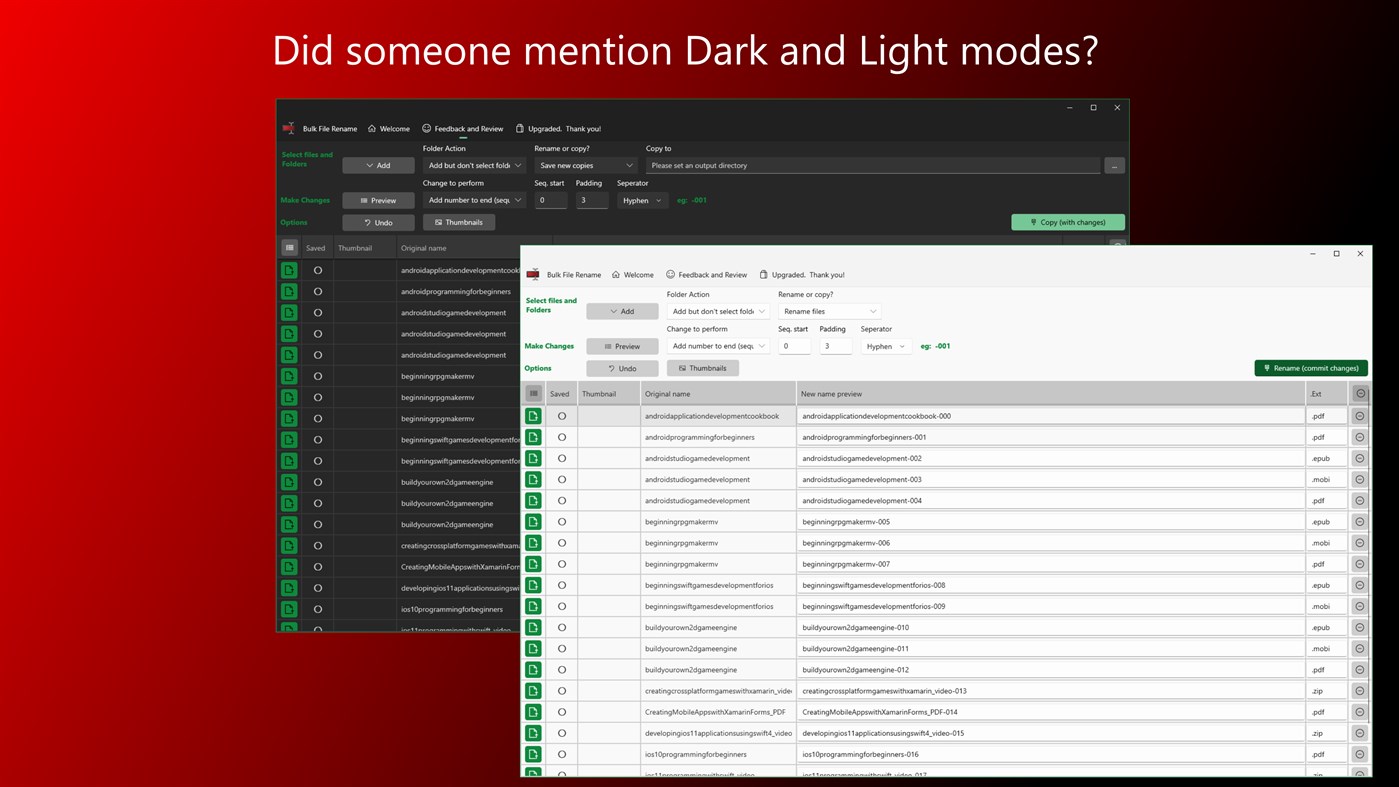The height and width of the screenshot is (787, 1399).
Task: Click green file icon of androidprogrammingforbeginners row, light window
Action: pos(533,437)
